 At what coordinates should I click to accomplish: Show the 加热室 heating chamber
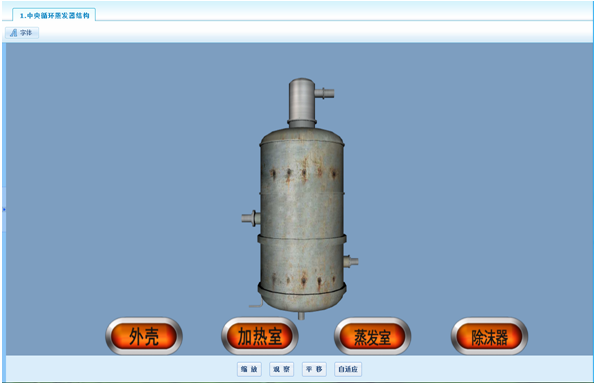click(x=260, y=336)
